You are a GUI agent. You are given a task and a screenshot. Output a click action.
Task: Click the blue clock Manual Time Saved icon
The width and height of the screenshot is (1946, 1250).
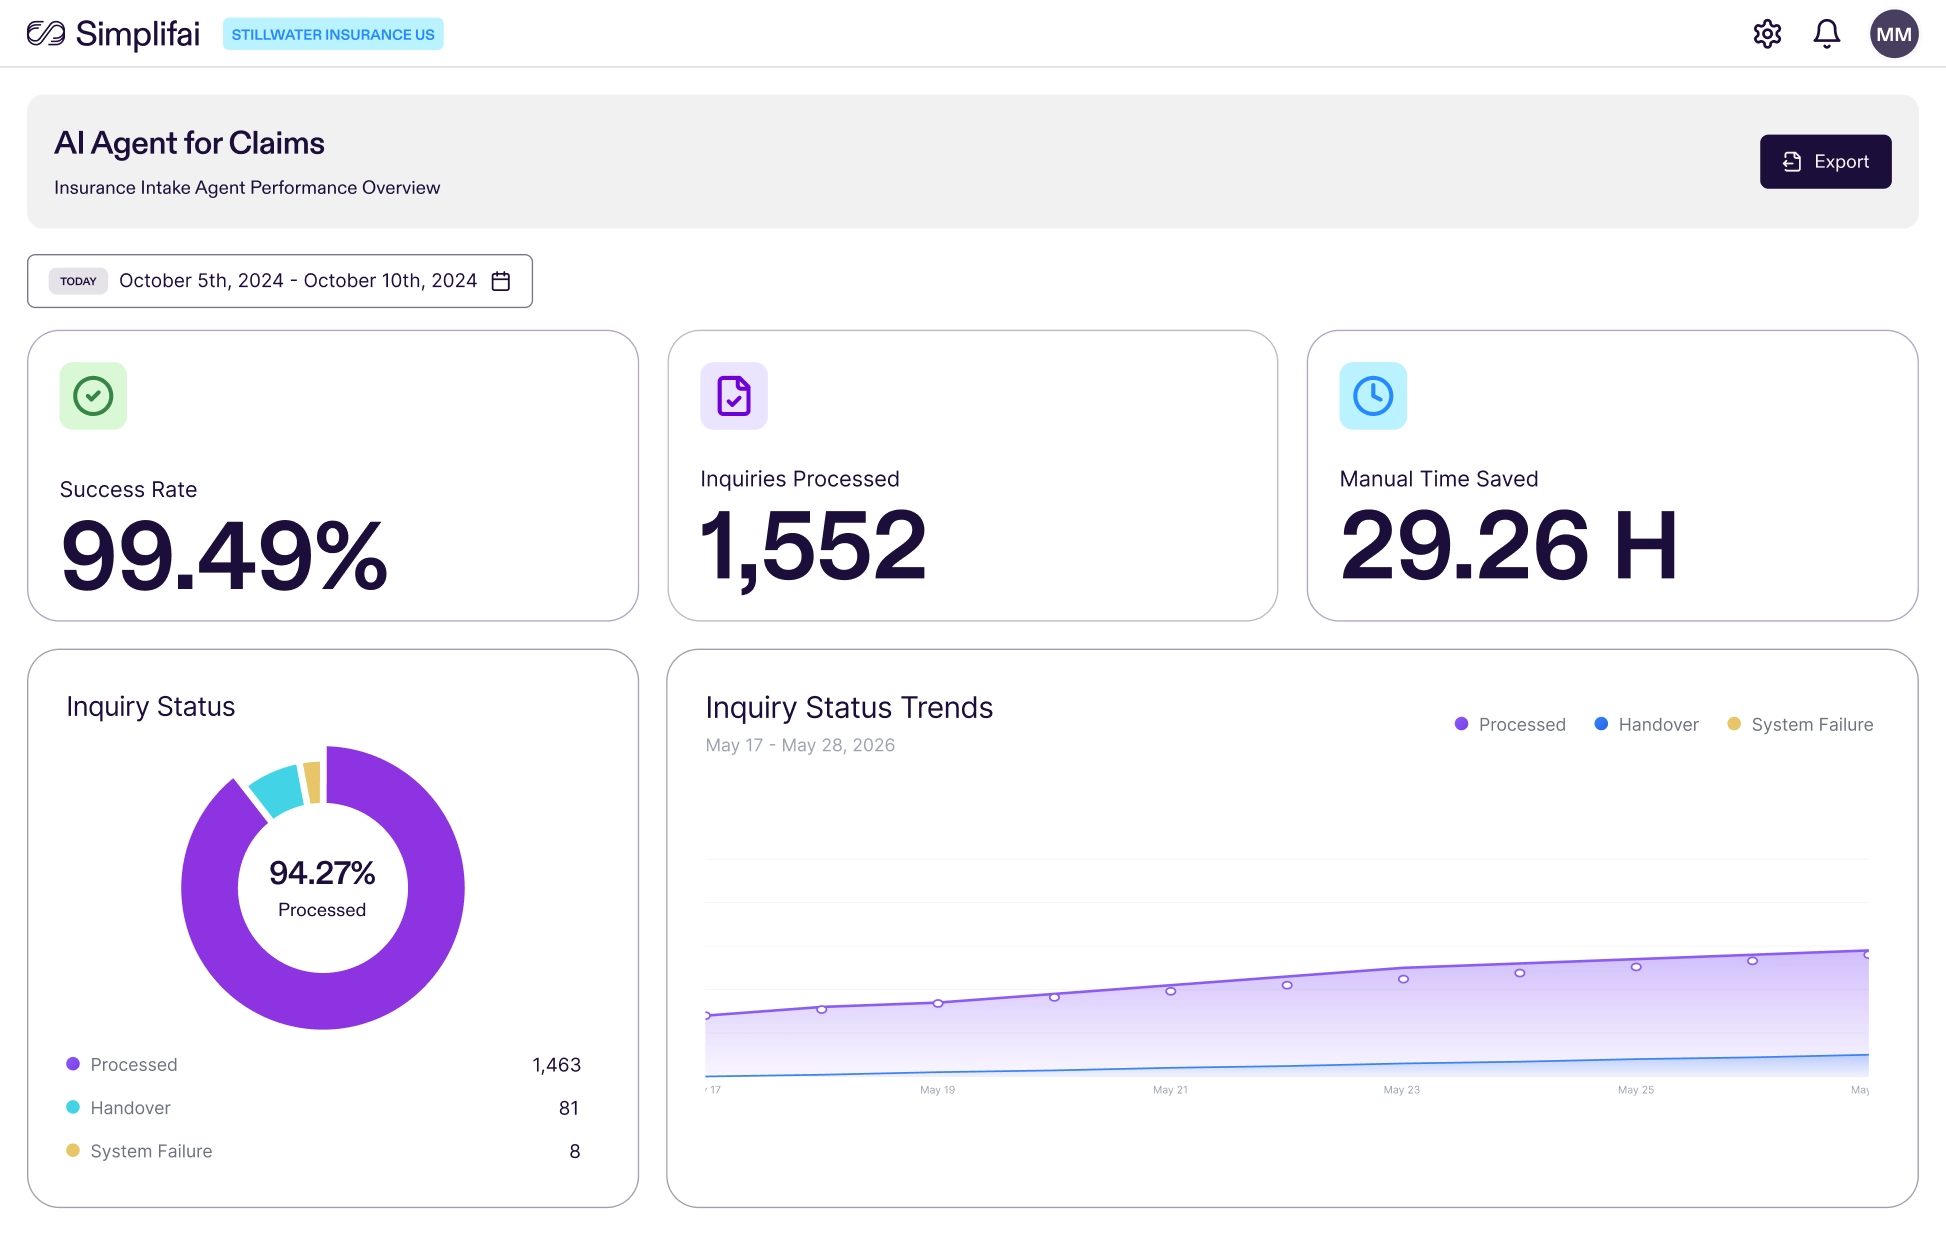point(1373,396)
